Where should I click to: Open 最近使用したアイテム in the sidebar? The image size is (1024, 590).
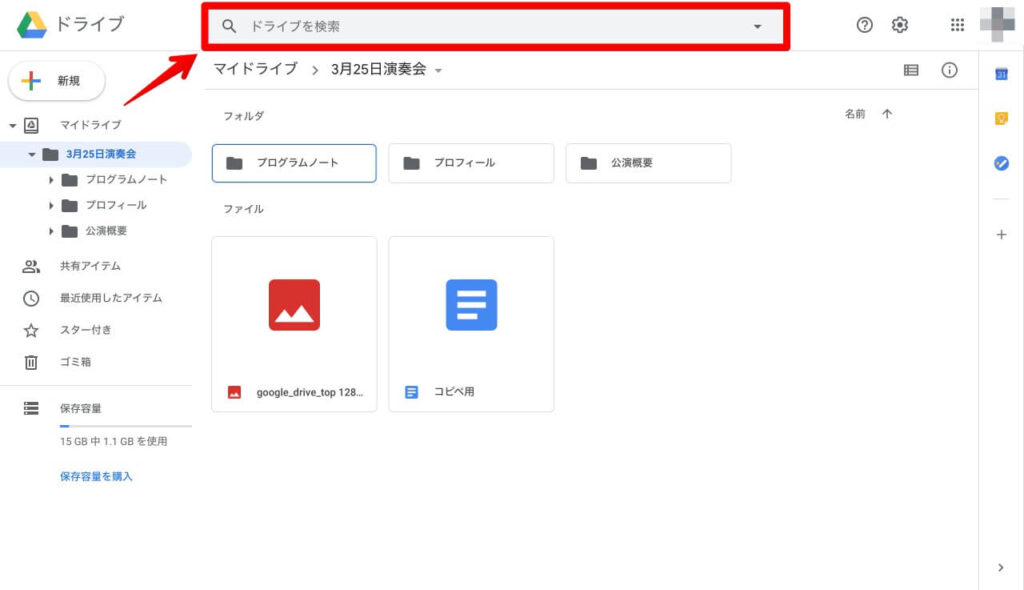pos(111,298)
